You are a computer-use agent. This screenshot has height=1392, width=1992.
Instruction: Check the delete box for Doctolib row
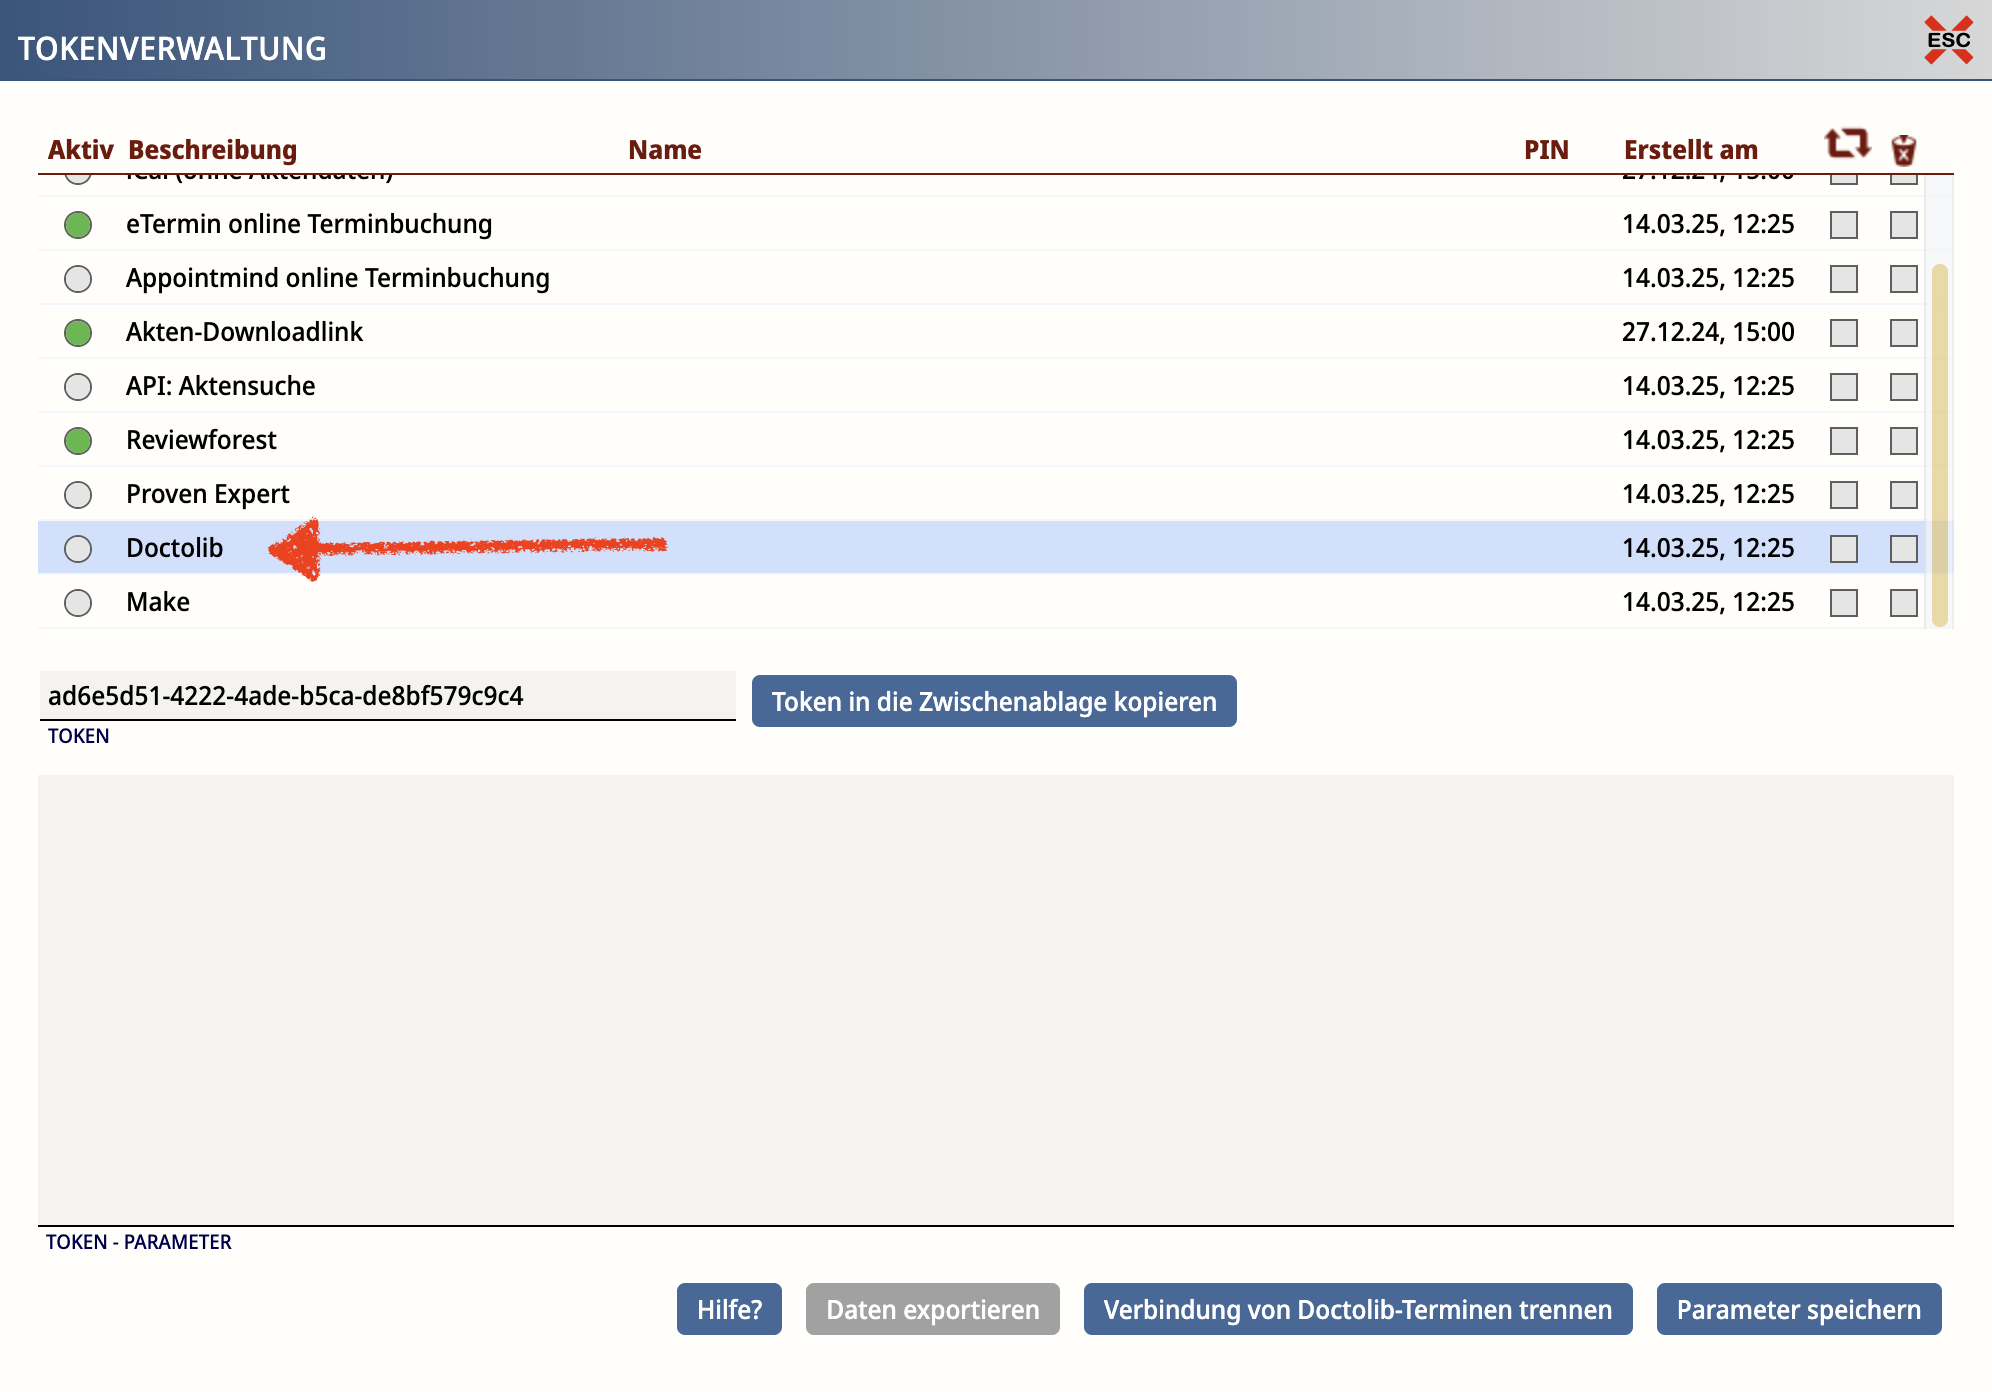click(1904, 549)
